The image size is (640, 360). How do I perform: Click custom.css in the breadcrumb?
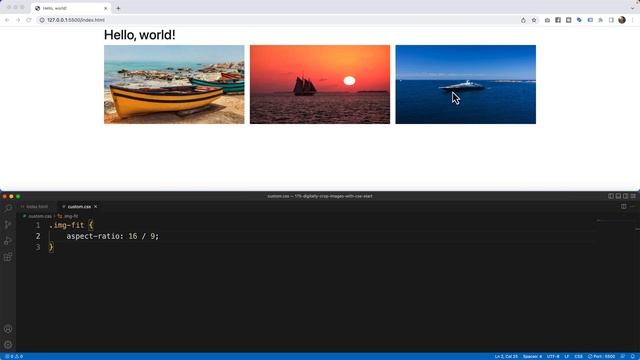(x=40, y=216)
